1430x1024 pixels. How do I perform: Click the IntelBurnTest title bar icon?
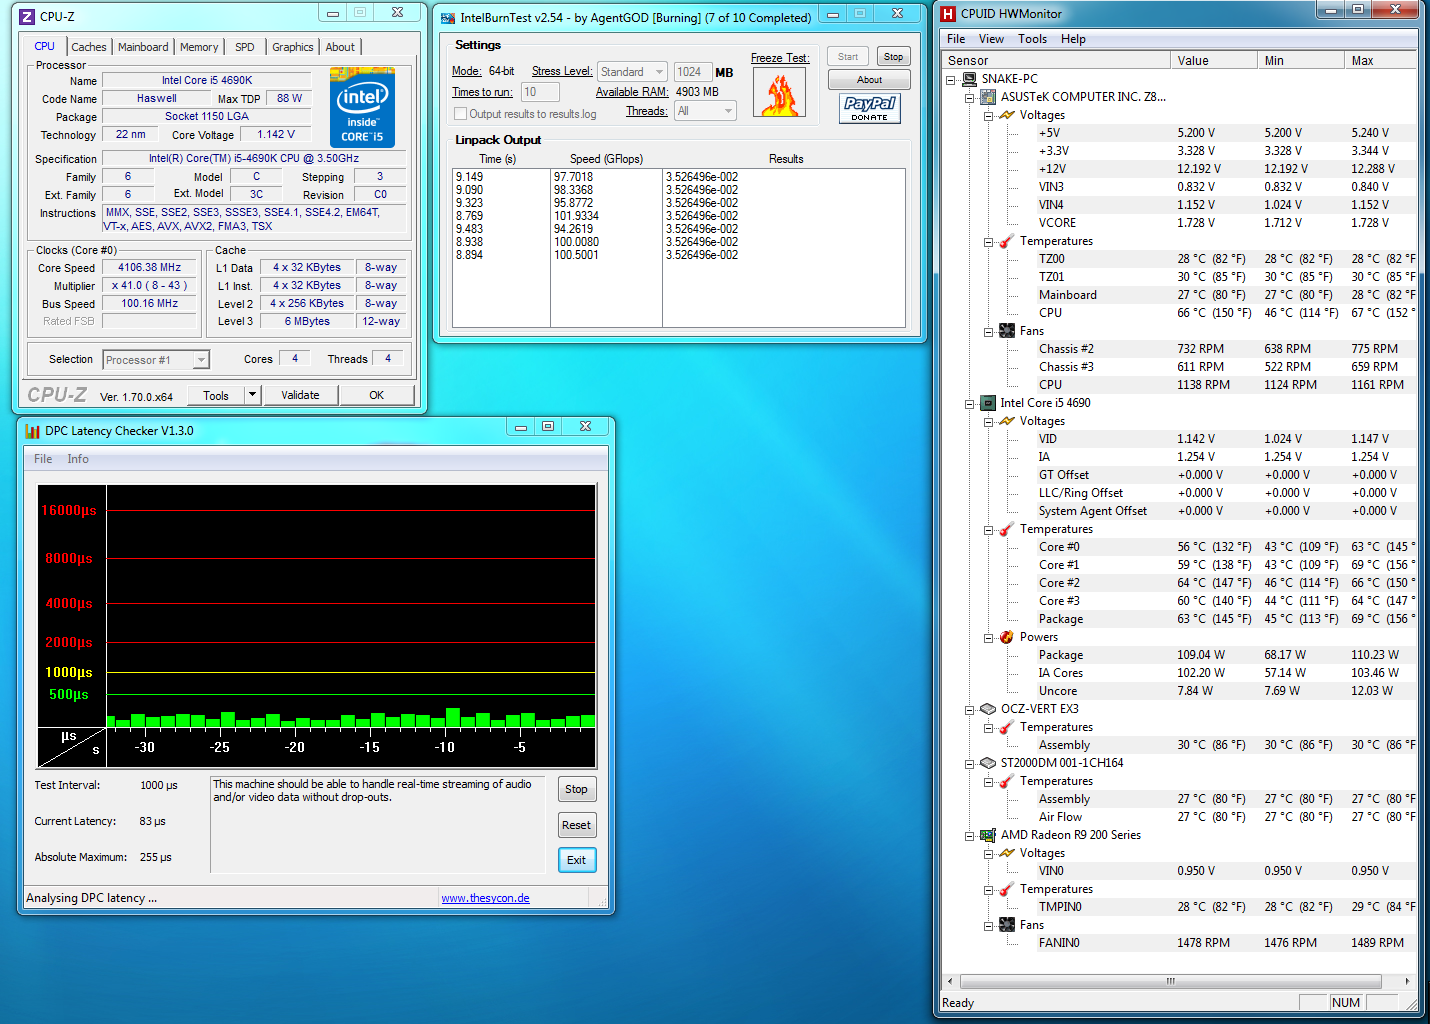(x=448, y=18)
